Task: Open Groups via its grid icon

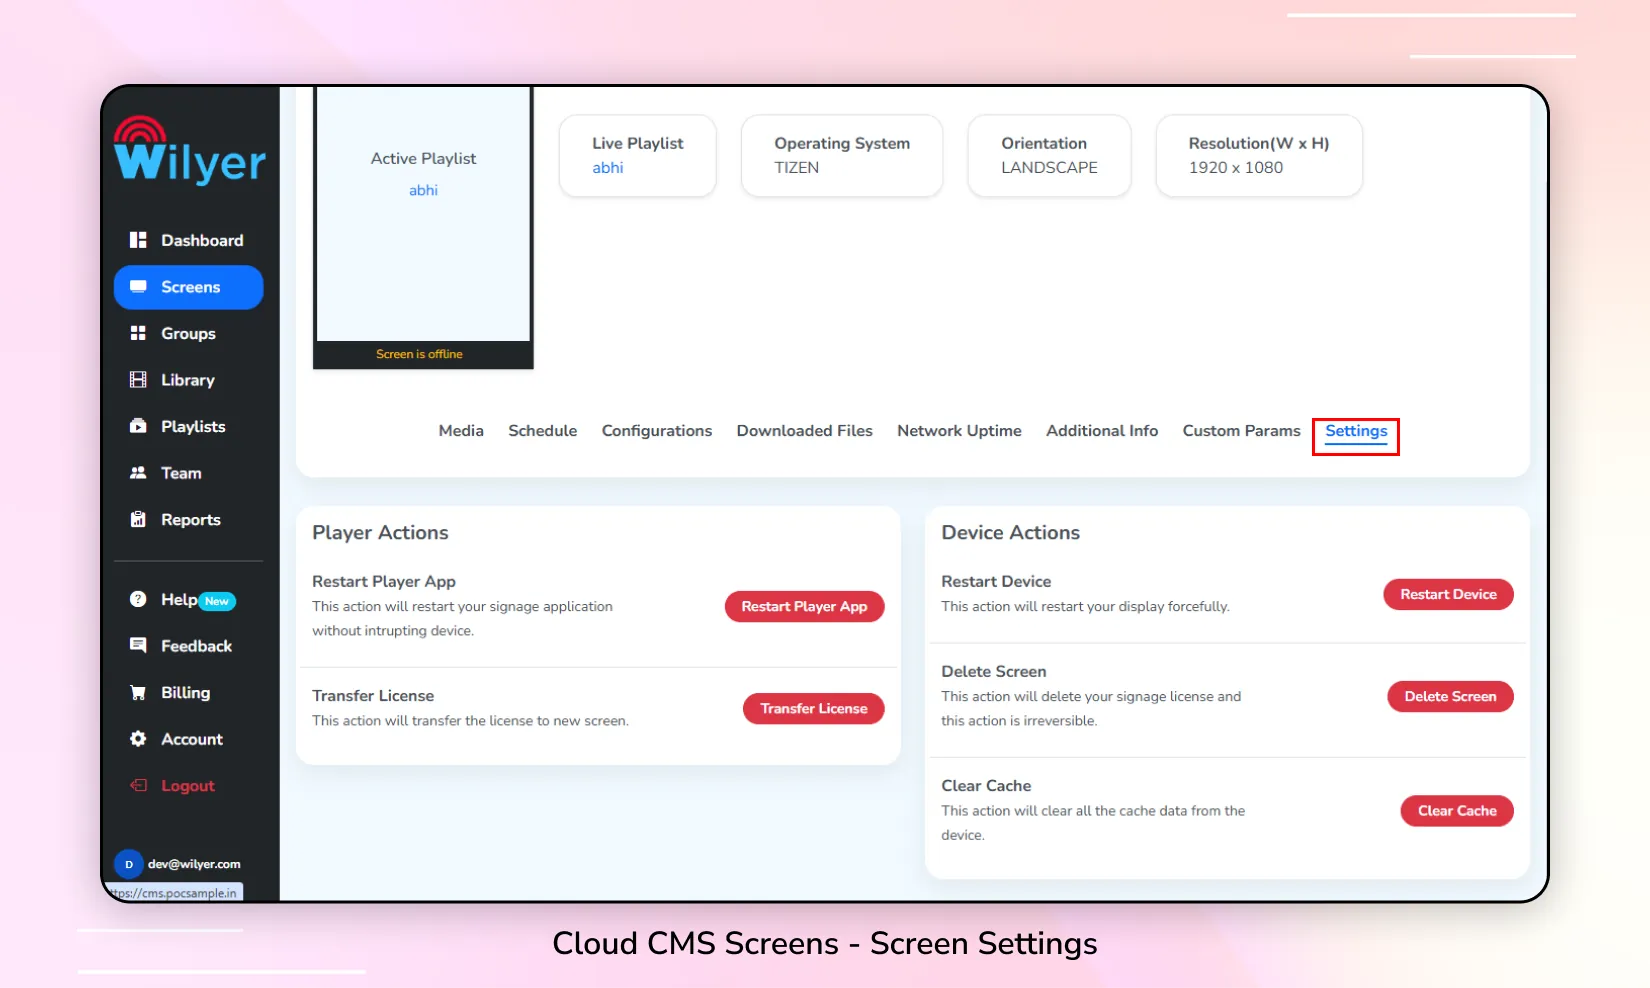Action: [x=138, y=333]
